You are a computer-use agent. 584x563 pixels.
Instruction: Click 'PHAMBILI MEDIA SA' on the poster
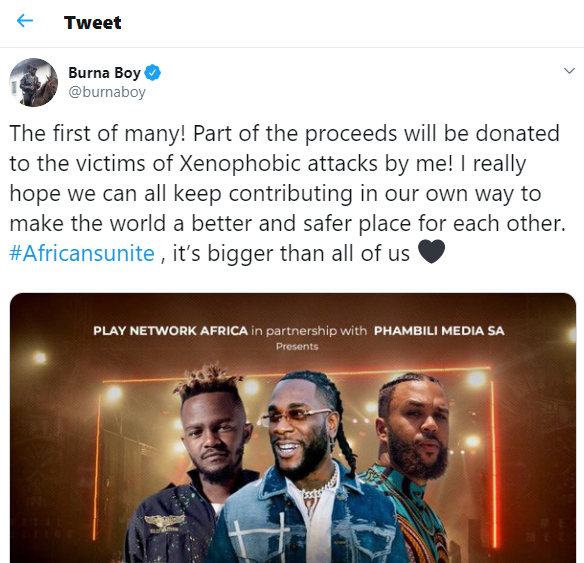439,331
